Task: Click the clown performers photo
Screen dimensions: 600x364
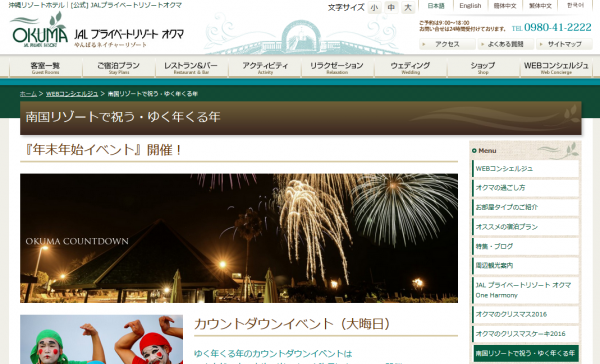Action: pos(101,340)
